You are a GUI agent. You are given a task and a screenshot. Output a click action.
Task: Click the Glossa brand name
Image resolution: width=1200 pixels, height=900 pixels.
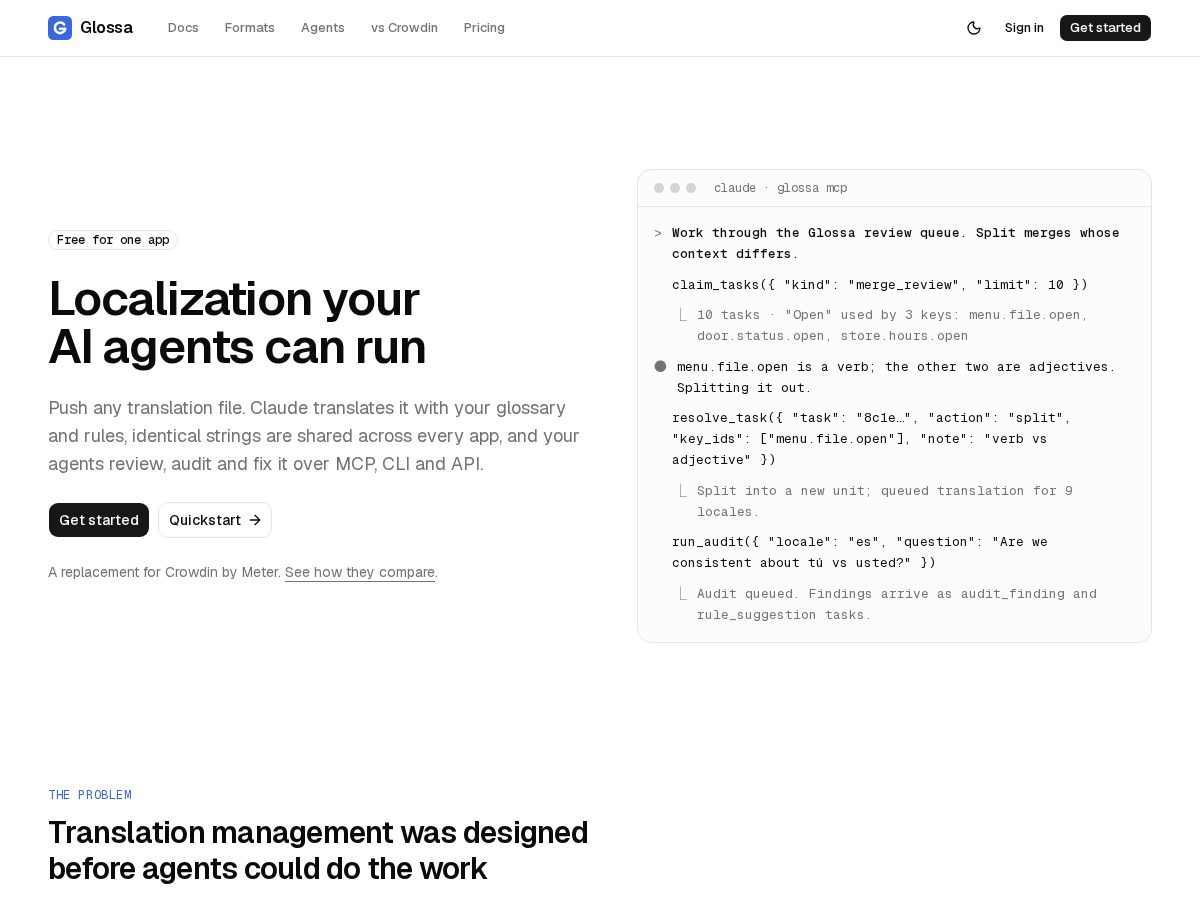point(106,28)
